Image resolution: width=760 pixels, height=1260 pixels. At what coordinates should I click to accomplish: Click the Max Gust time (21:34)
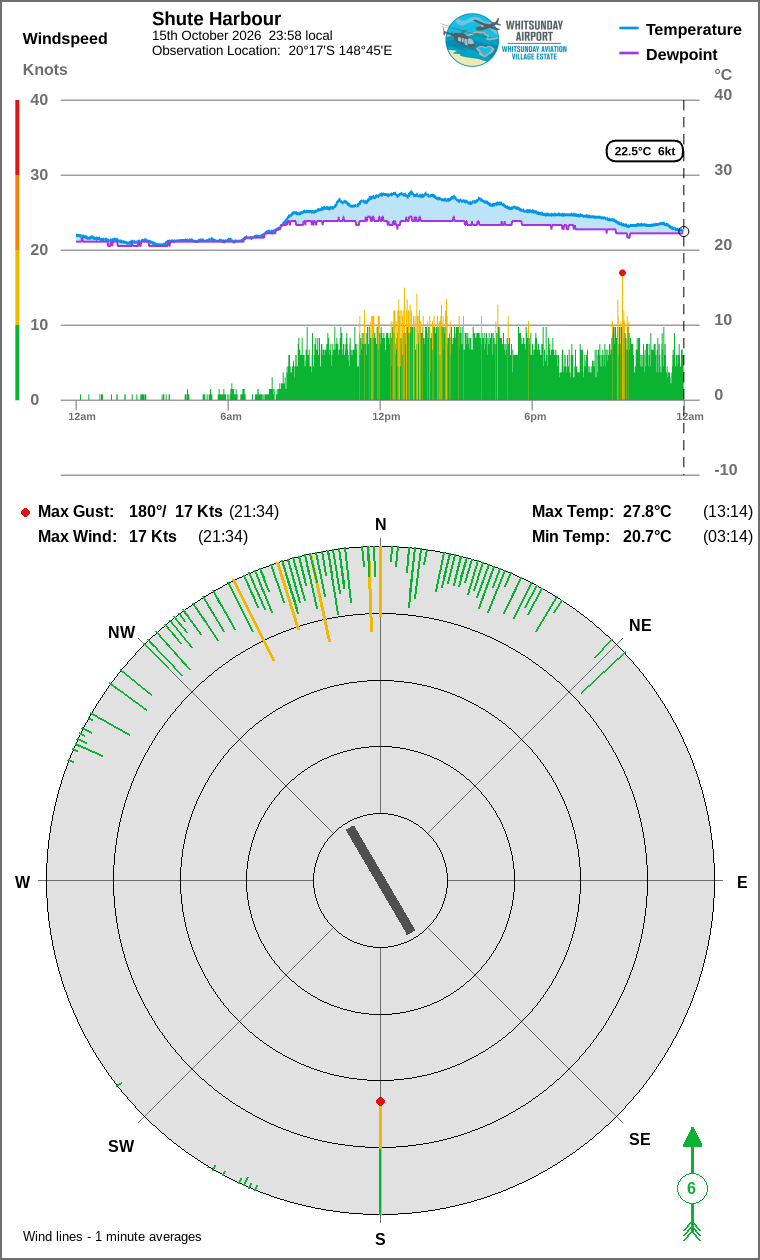[x=254, y=511]
